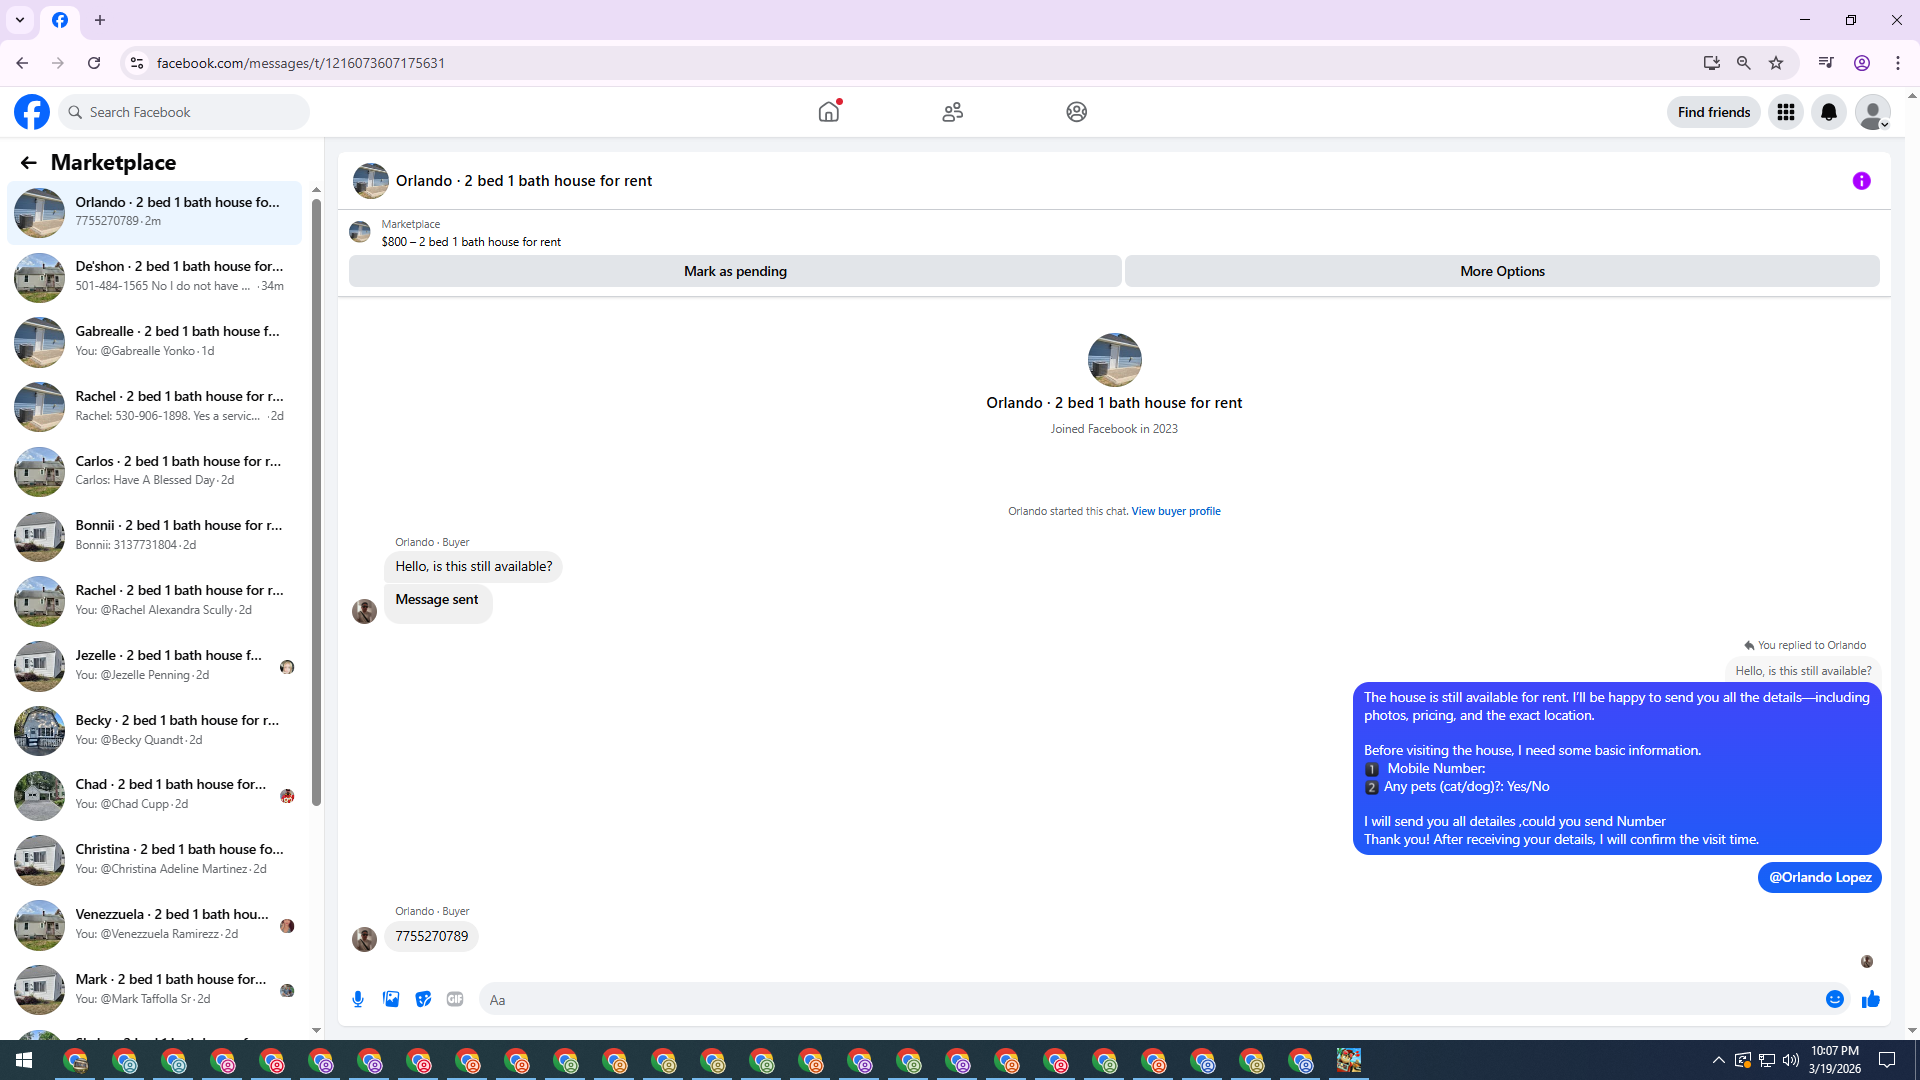Open the View buyer profile link
This screenshot has width=1920, height=1080.
point(1175,511)
